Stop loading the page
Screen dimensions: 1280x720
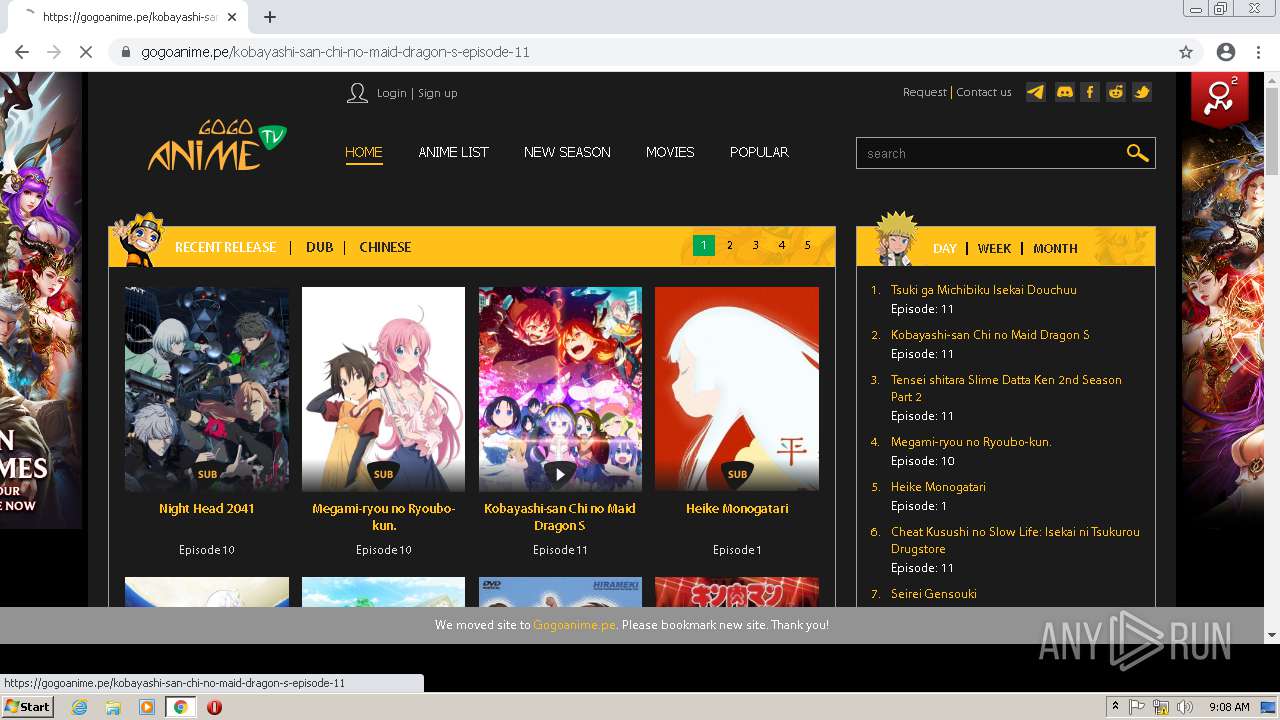pyautogui.click(x=86, y=52)
